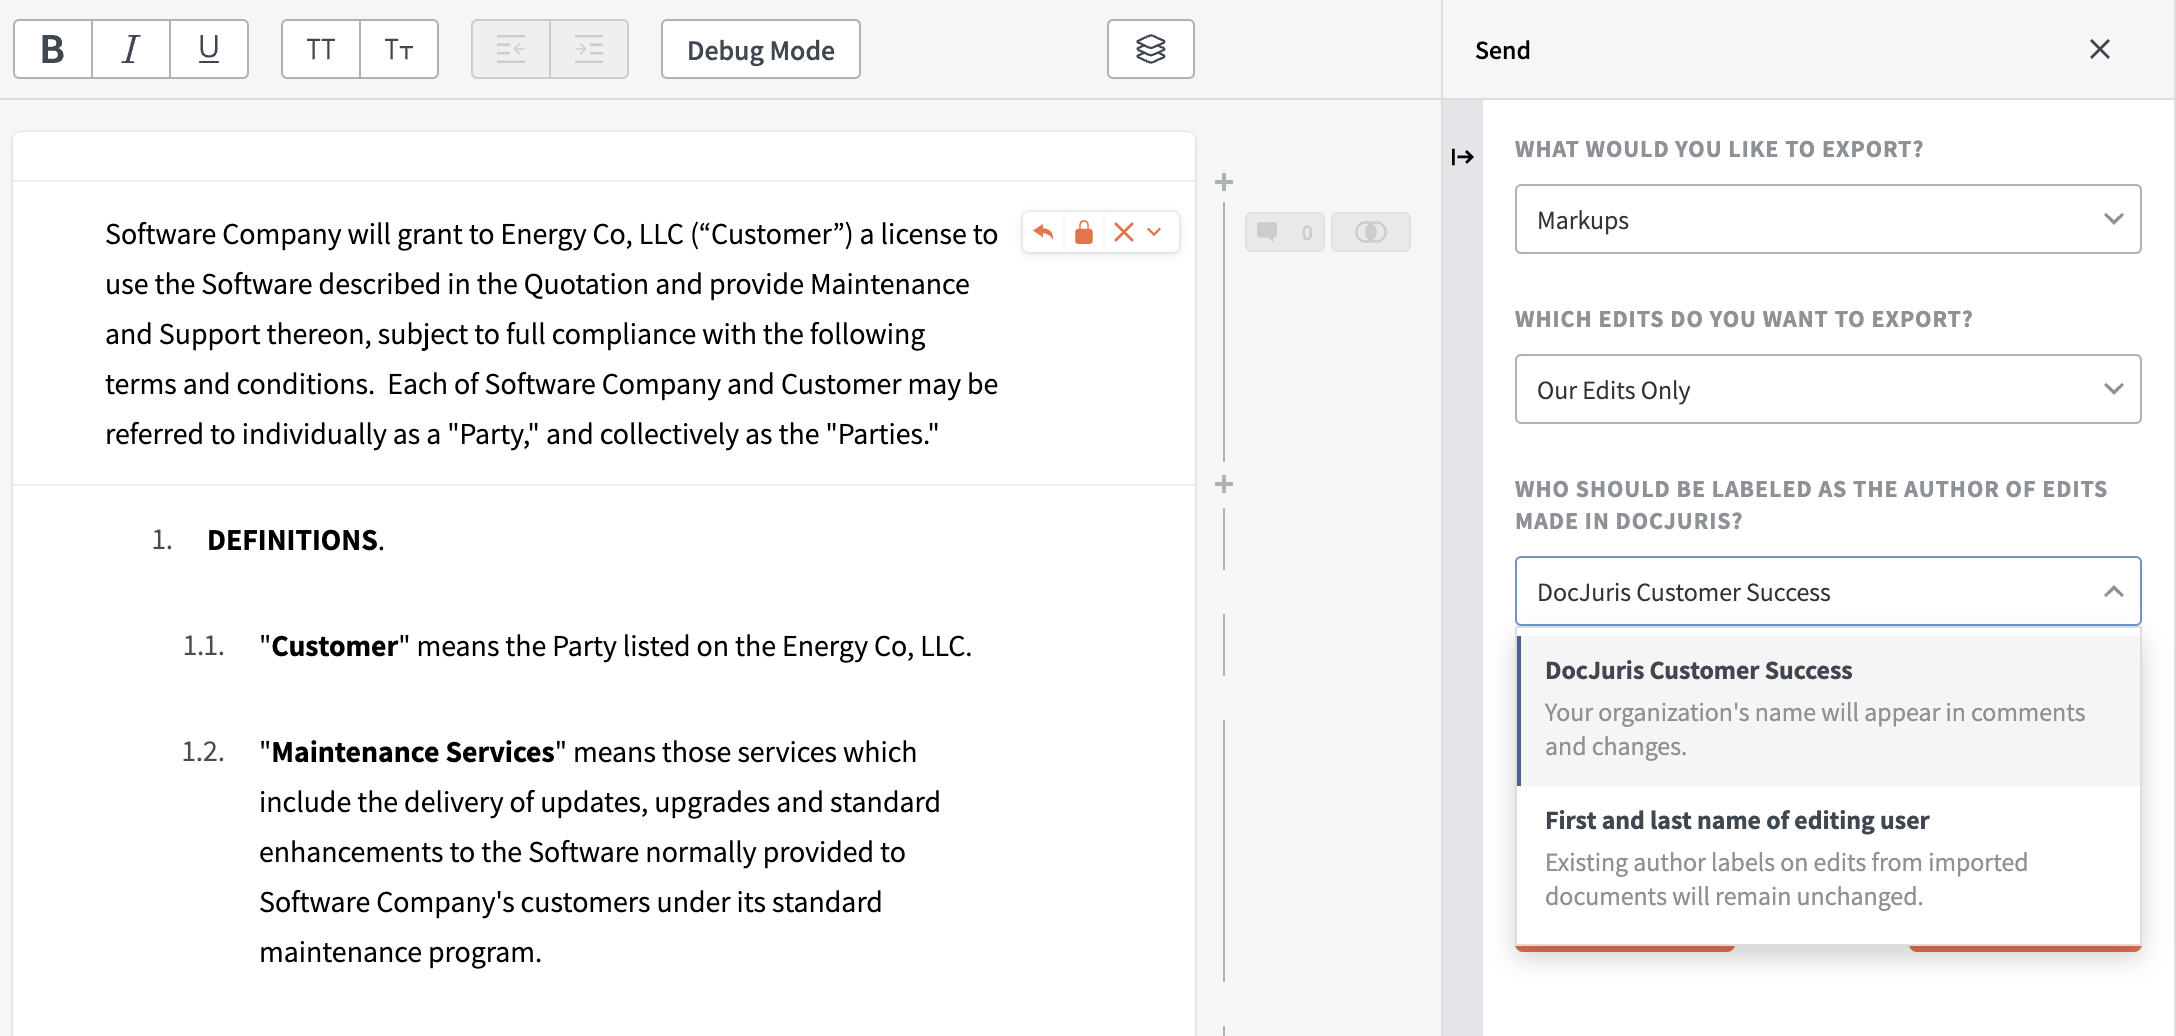Apply all caps TT formatting
Image resolution: width=2176 pixels, height=1036 pixels.
click(x=321, y=49)
